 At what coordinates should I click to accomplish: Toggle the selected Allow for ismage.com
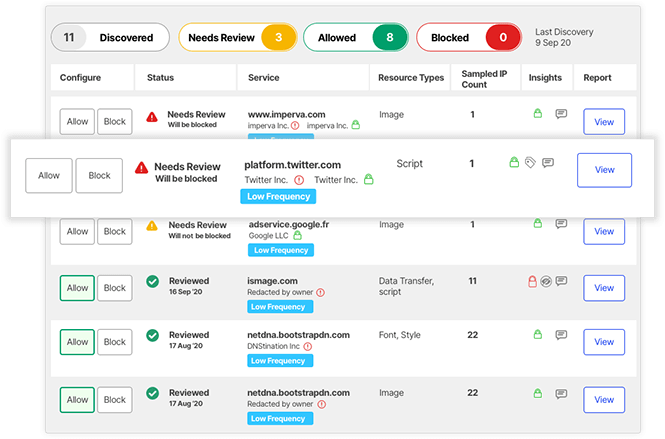pos(77,288)
